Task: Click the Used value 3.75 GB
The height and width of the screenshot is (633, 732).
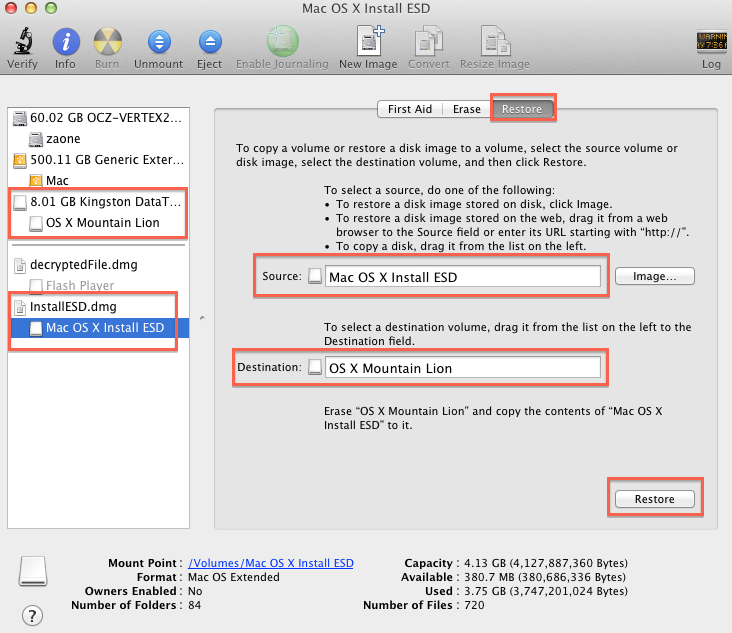Action: pyautogui.click(x=546, y=591)
